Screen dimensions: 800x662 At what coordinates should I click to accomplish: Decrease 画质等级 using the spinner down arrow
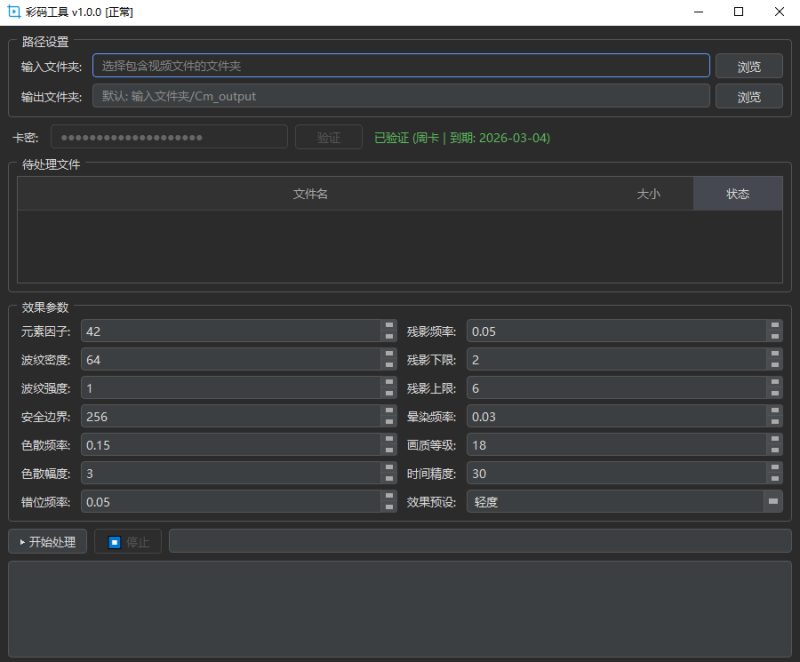pos(773,450)
